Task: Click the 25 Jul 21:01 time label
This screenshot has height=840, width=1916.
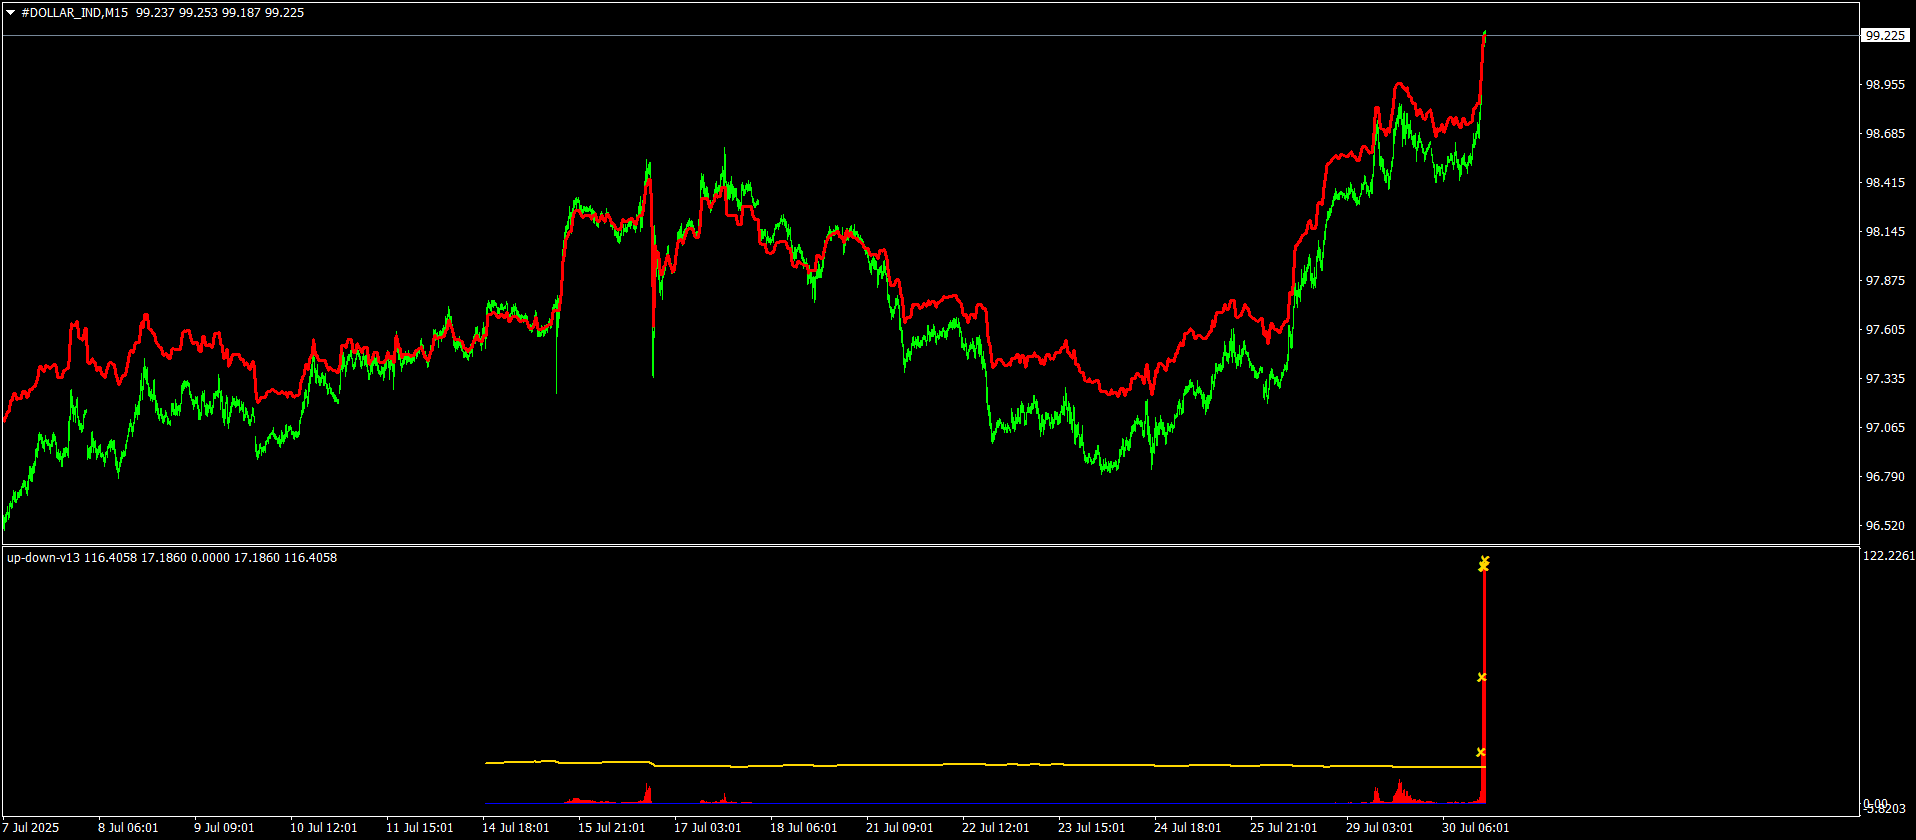Action: click(1283, 828)
